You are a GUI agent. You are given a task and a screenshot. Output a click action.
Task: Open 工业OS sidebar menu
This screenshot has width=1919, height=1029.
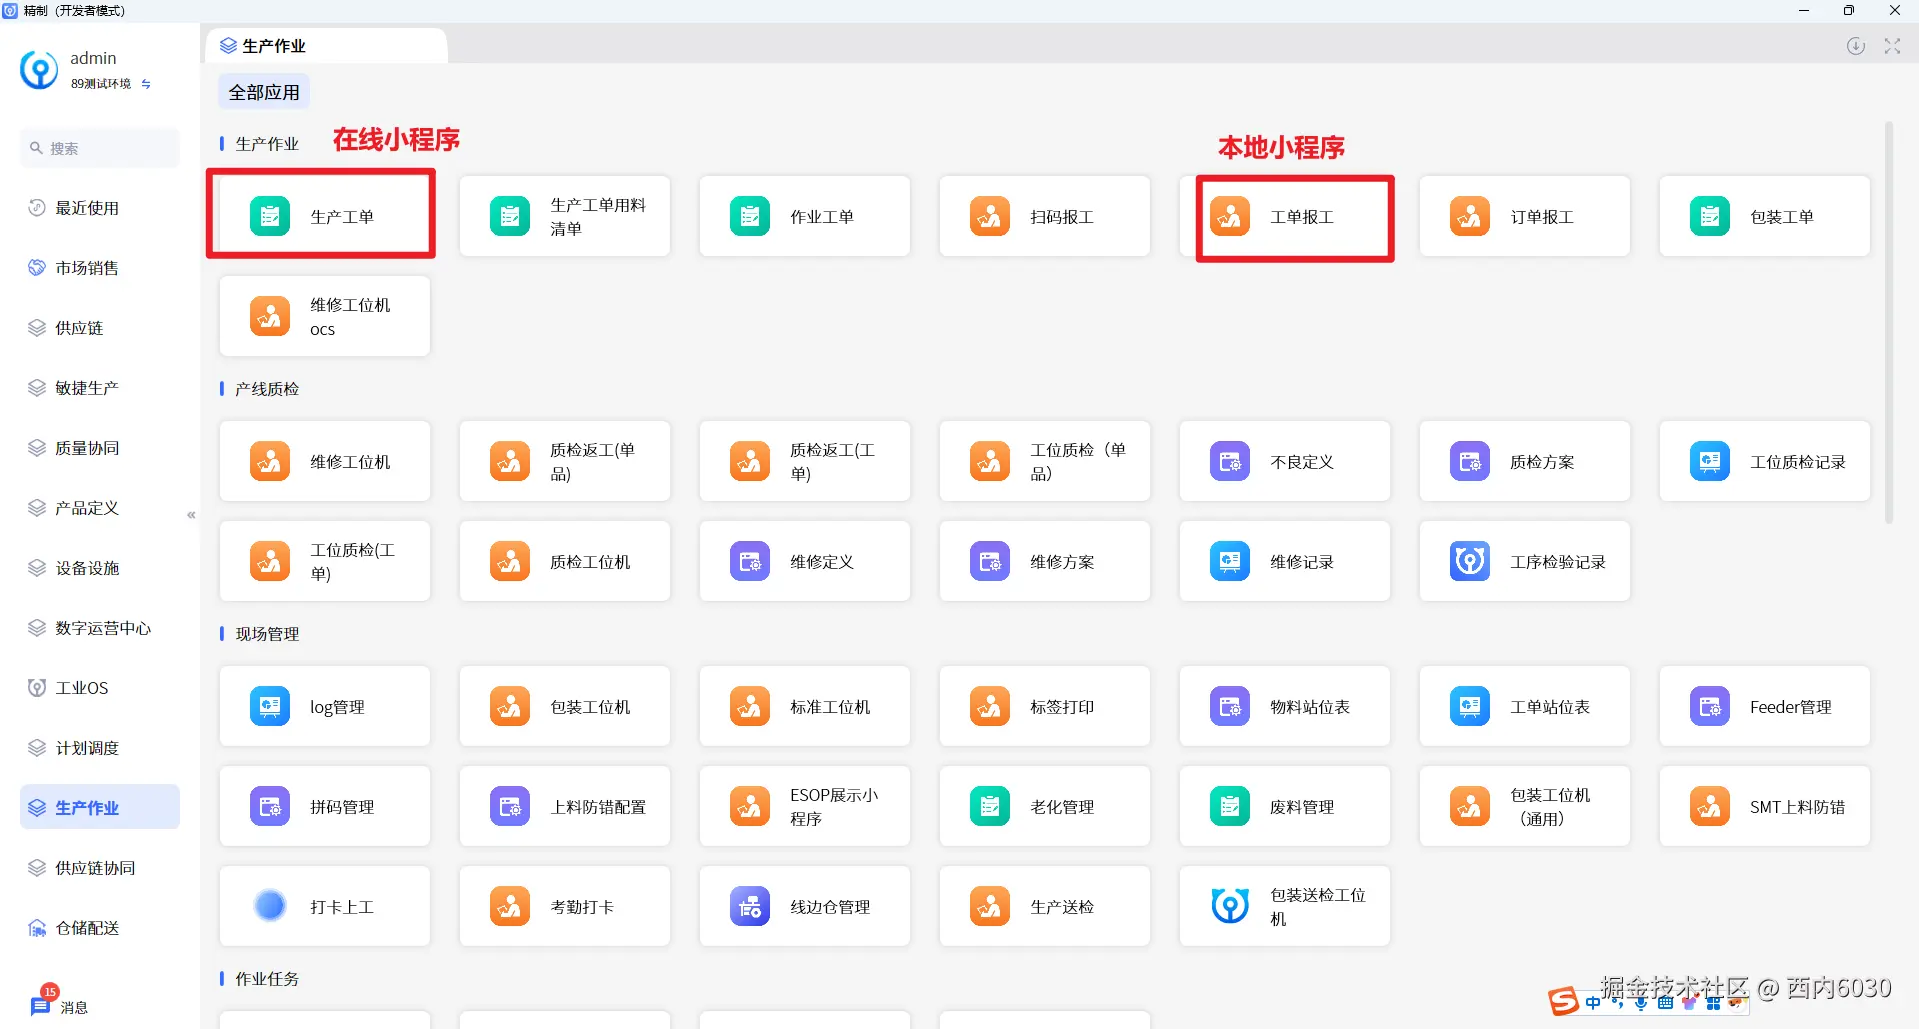tap(100, 688)
